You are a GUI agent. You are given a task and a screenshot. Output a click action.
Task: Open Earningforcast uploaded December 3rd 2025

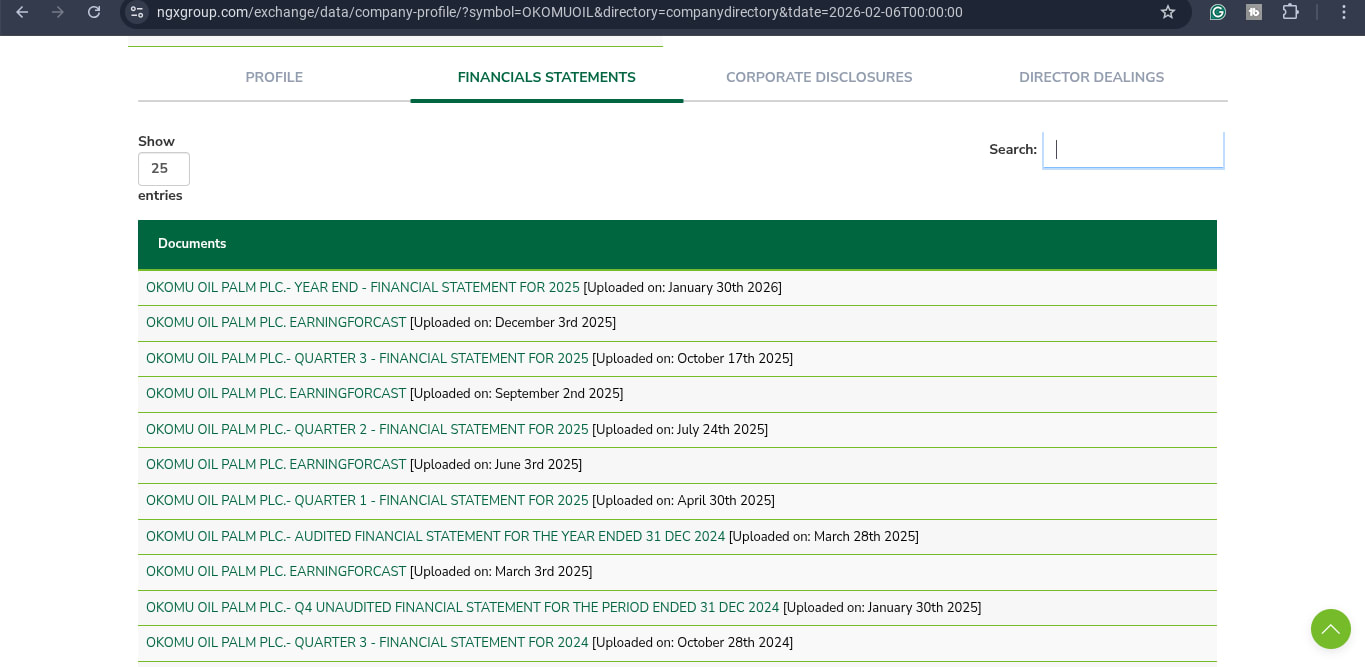[x=276, y=323]
